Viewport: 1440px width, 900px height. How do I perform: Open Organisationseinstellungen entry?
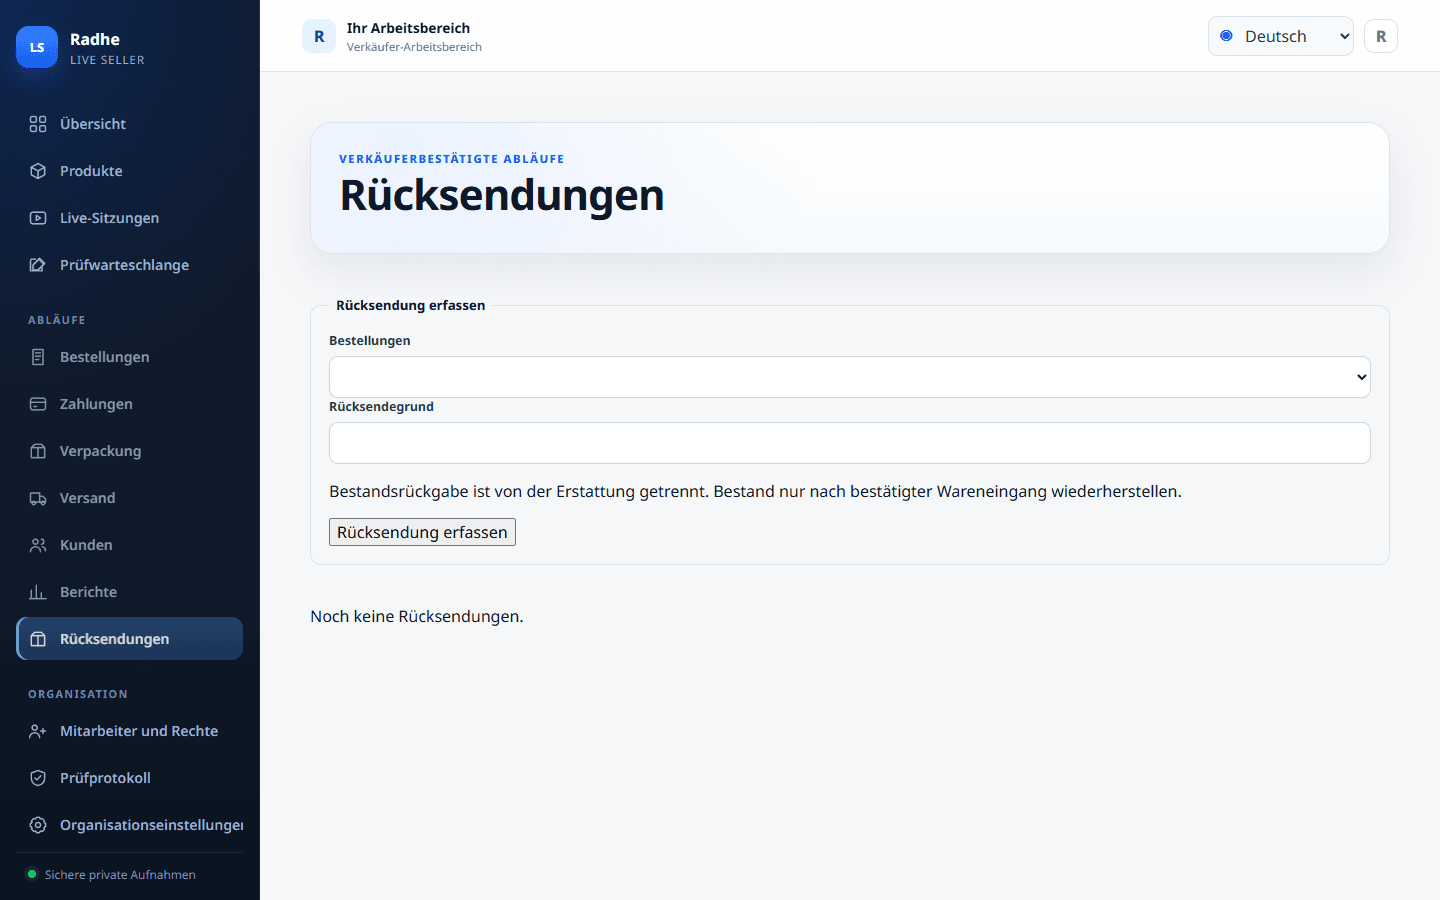(x=130, y=825)
